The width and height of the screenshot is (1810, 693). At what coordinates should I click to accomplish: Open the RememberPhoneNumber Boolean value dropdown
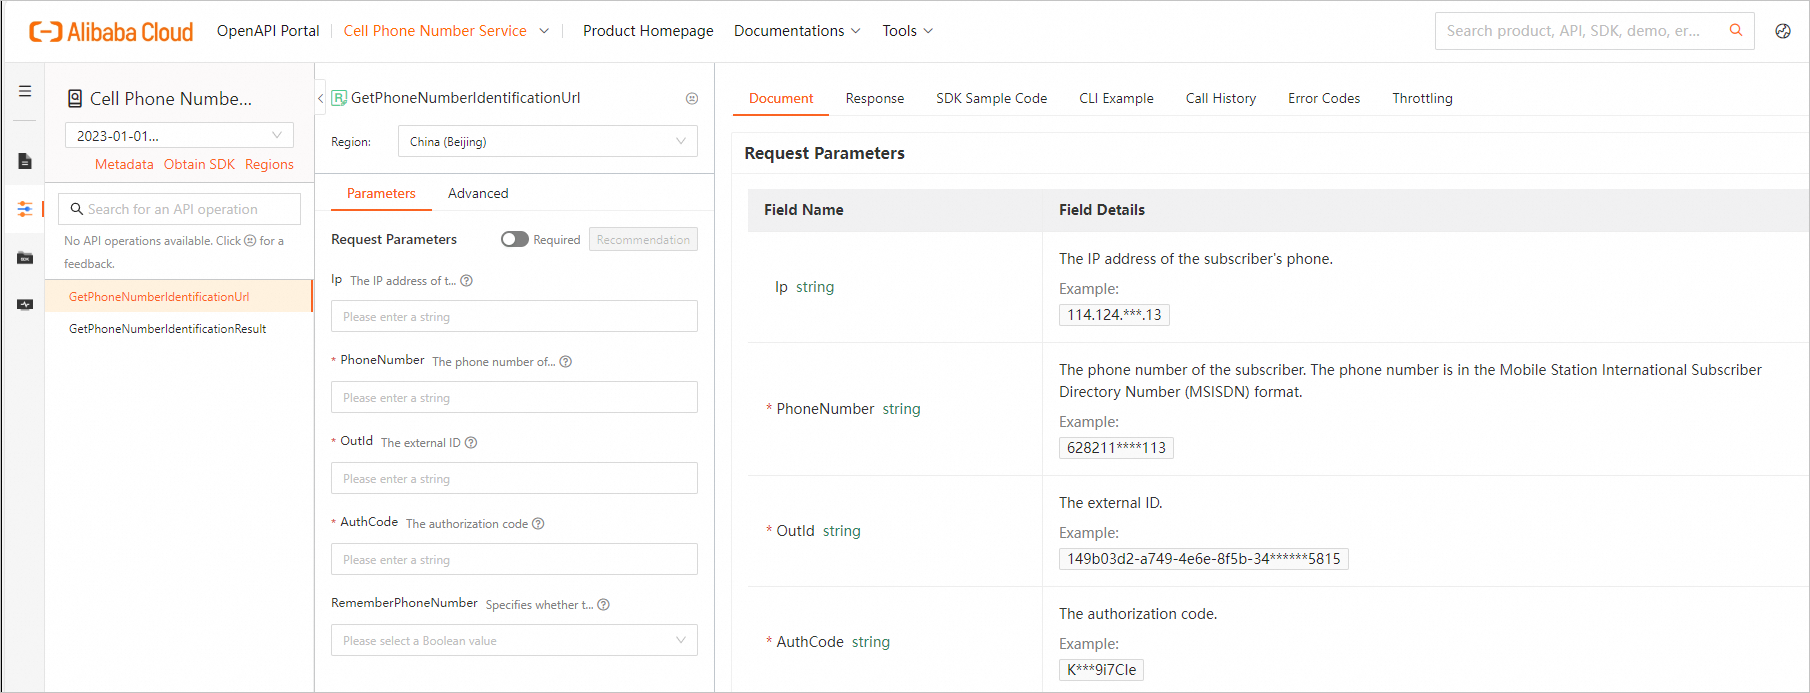[514, 641]
